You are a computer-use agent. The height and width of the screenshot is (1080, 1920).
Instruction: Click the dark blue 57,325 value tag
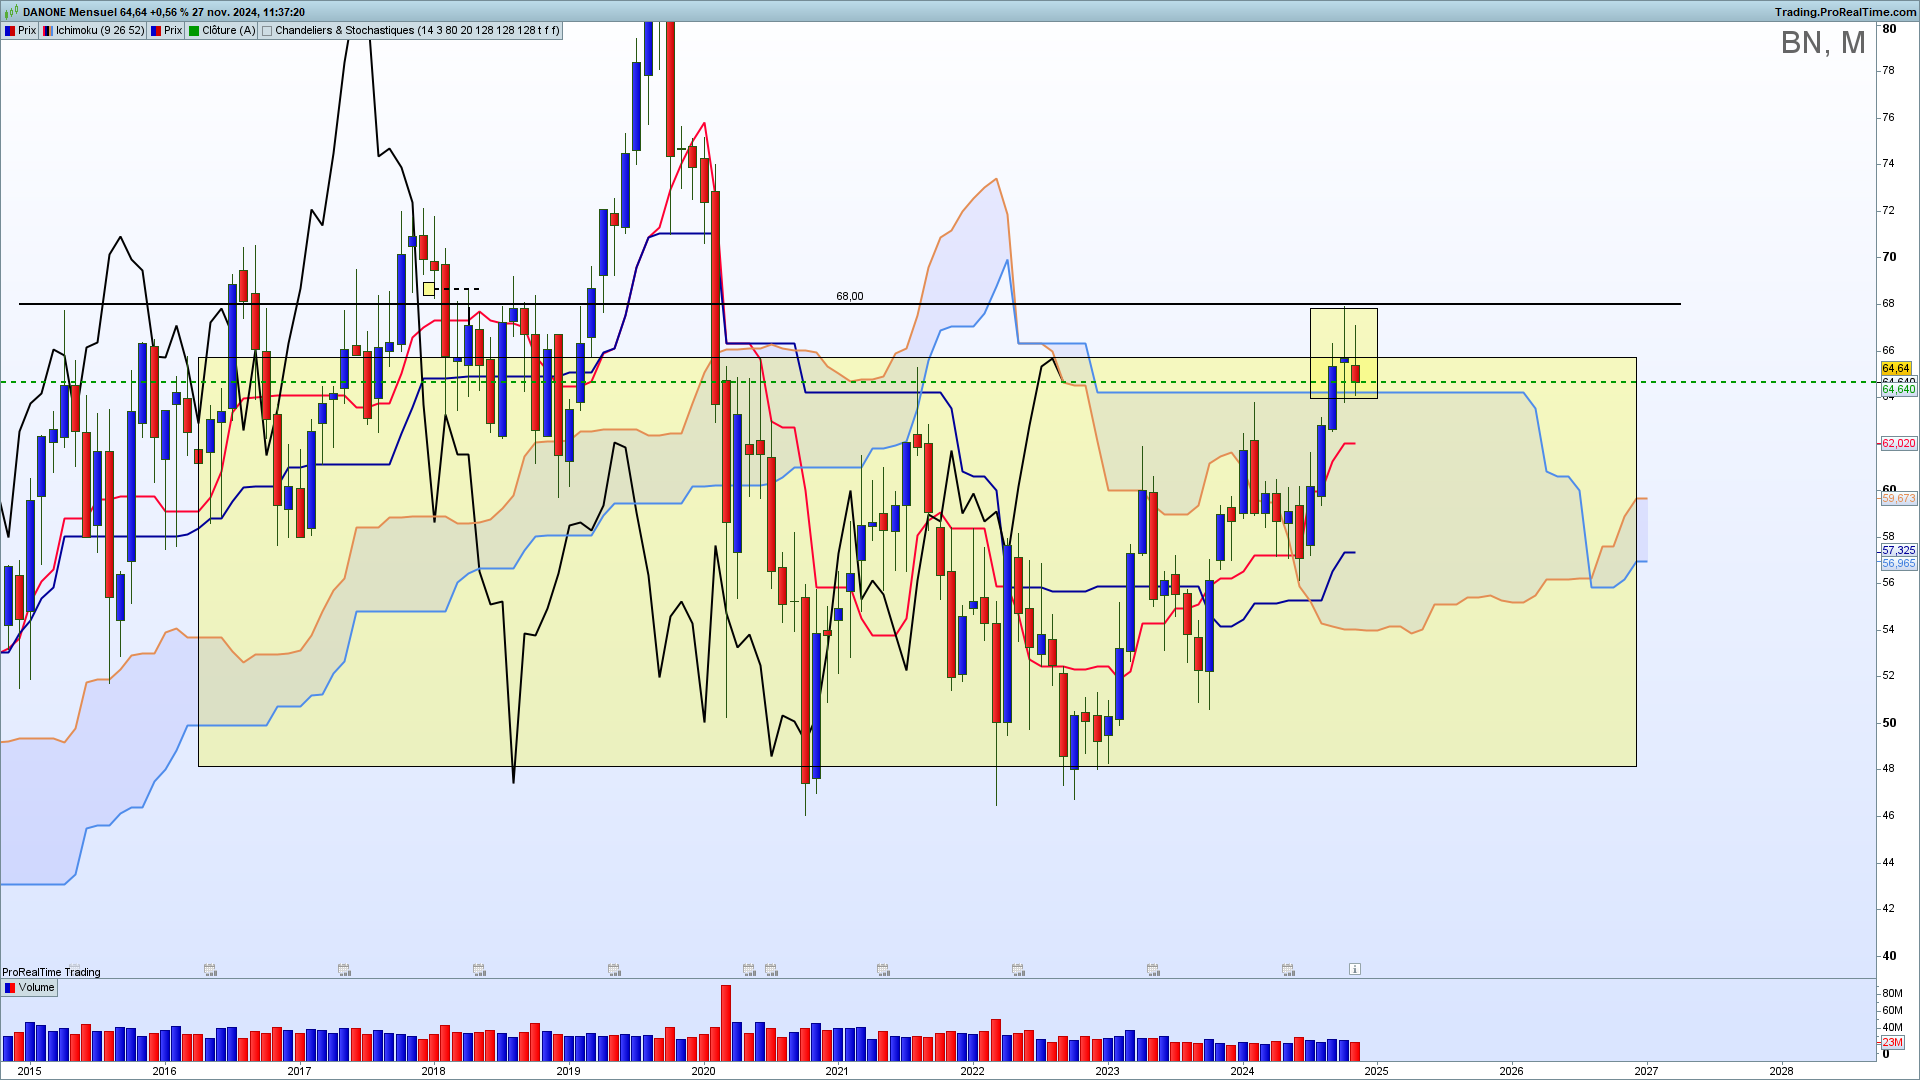(x=1899, y=551)
